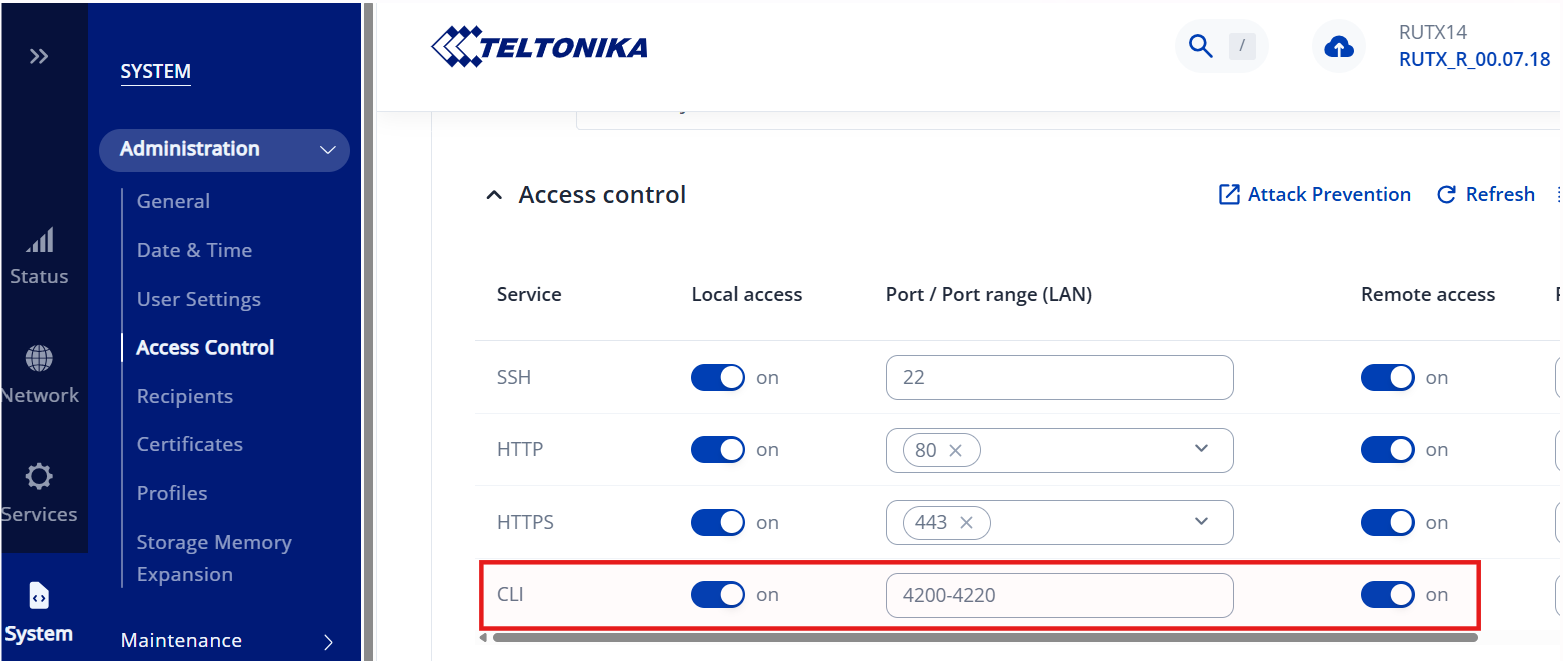Open Network globe icon

pyautogui.click(x=39, y=359)
